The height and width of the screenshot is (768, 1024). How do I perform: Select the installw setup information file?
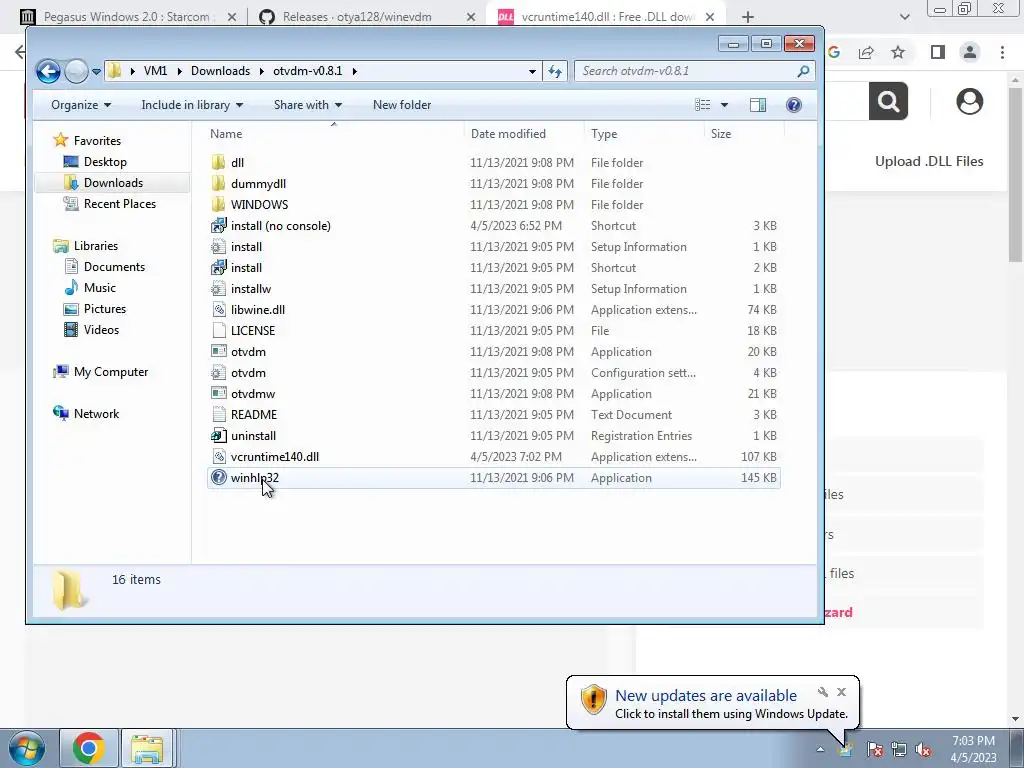[251, 289]
